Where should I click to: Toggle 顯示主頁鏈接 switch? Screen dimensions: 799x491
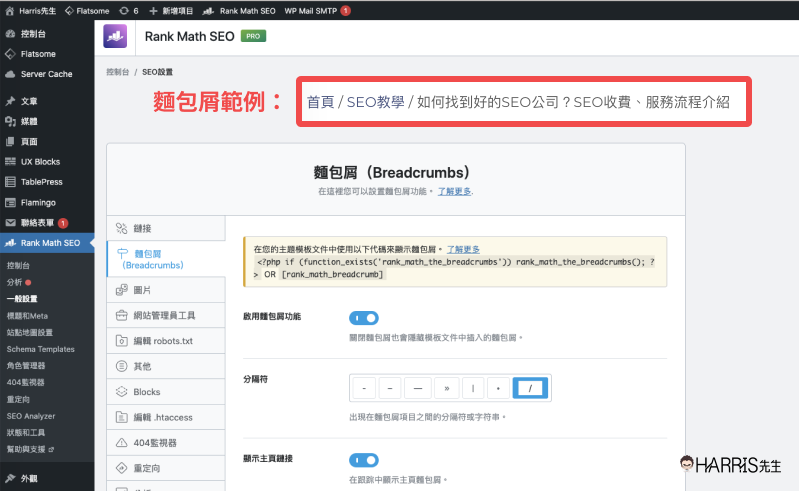tap(364, 460)
